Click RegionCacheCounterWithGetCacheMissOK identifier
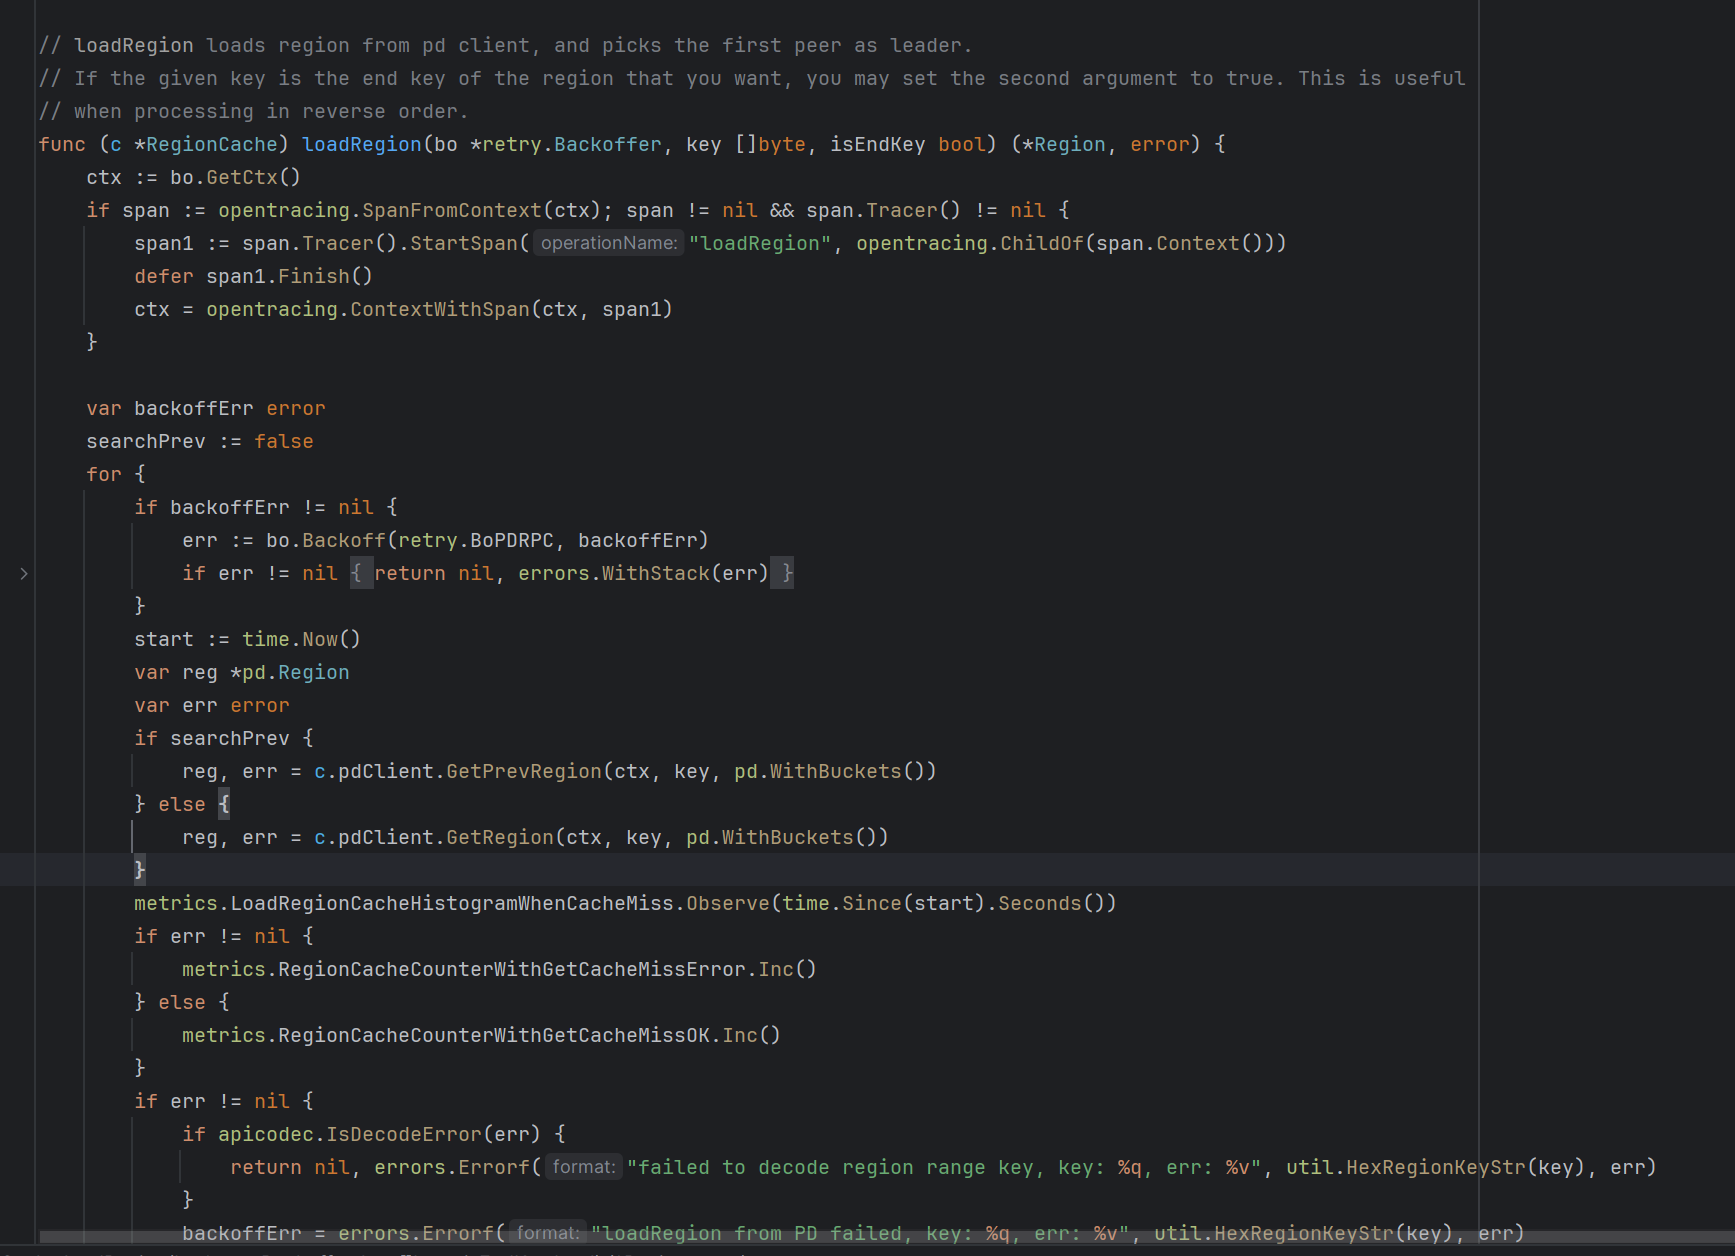Screen dimensions: 1735x1256 point(493,1035)
